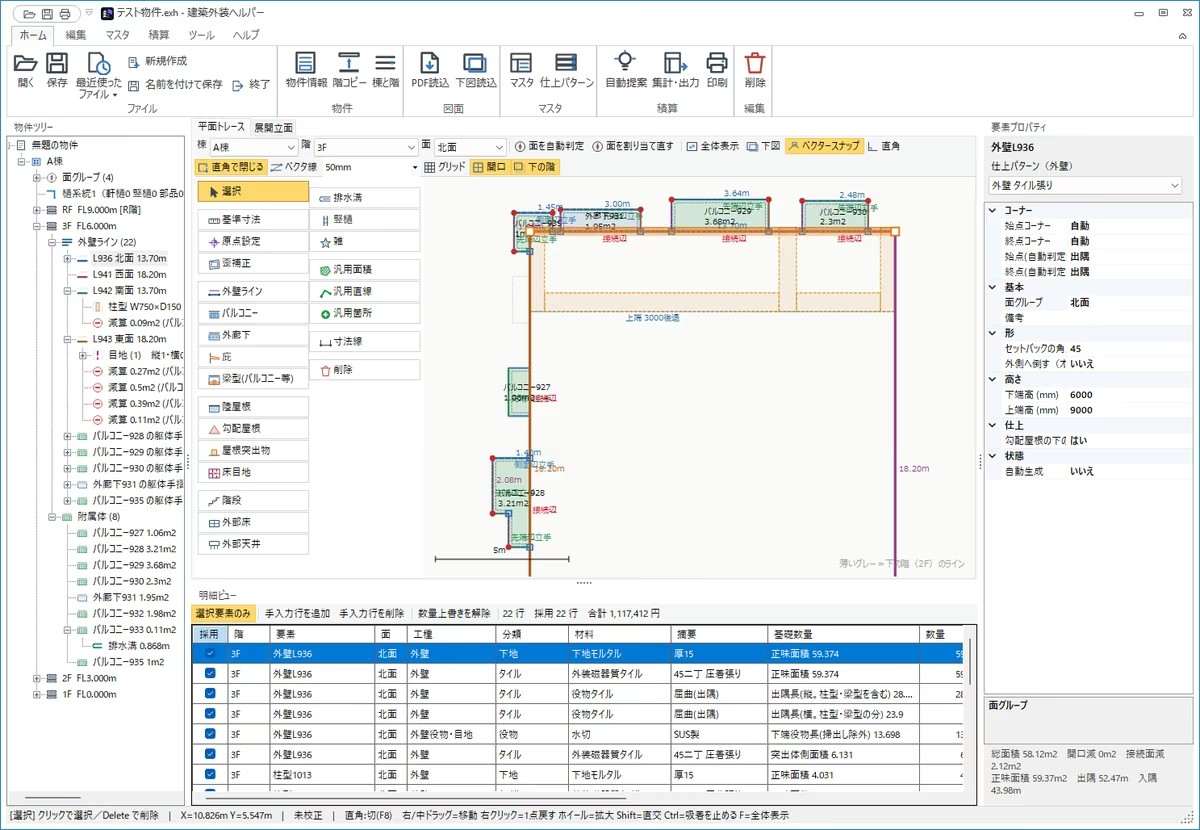Click the 開く (open file) ribbon icon
Viewport: 1200px width, 830px height.
[26, 72]
